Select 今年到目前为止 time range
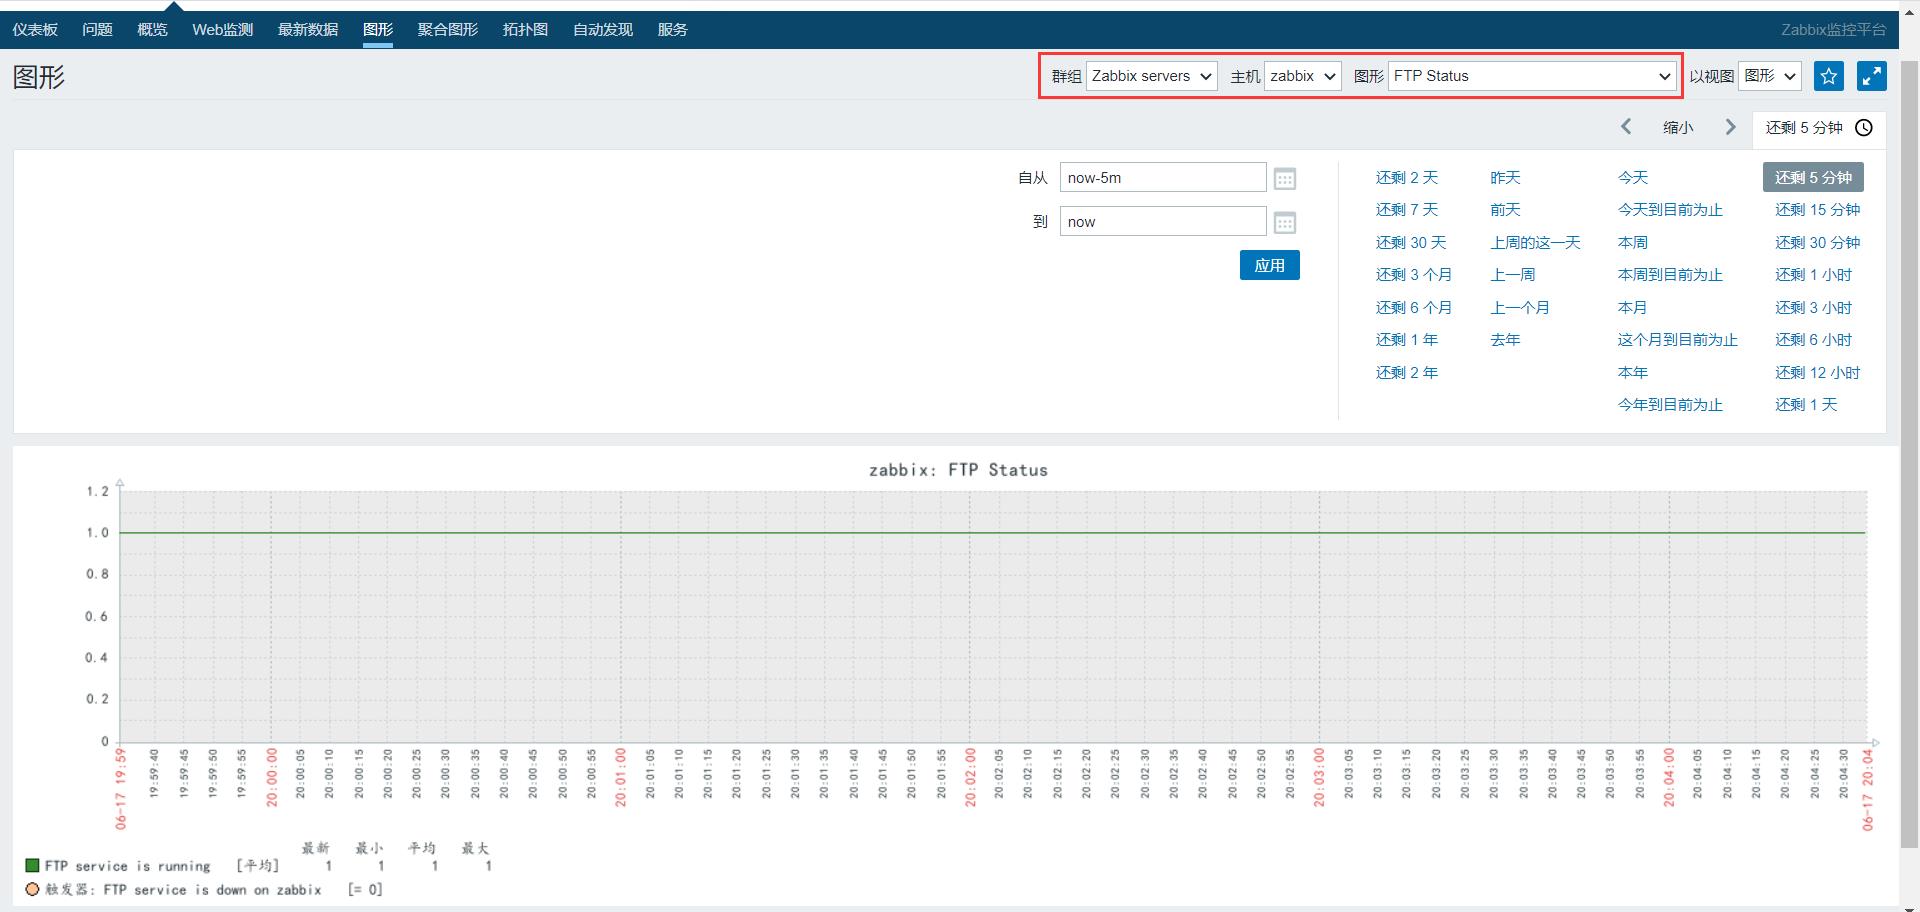The width and height of the screenshot is (1920, 912). 1670,405
